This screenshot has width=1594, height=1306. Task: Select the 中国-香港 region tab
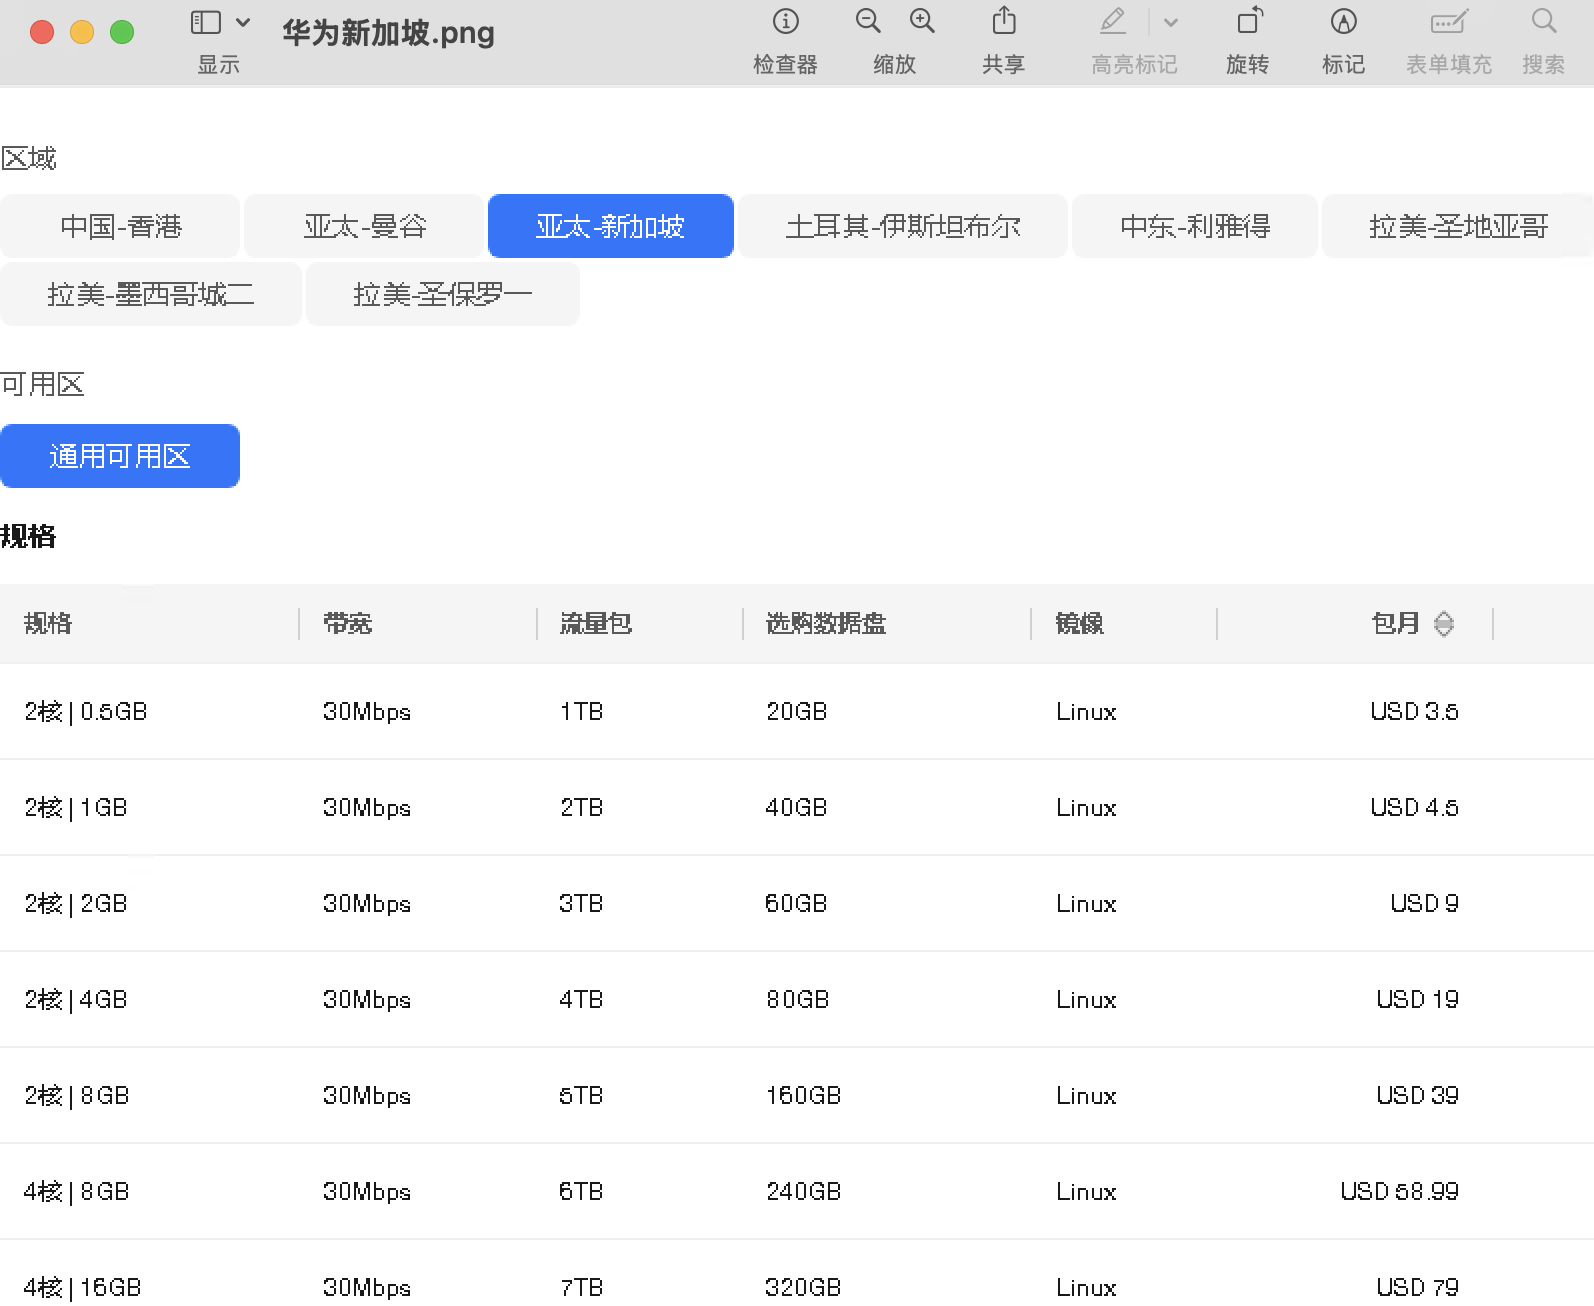point(120,227)
